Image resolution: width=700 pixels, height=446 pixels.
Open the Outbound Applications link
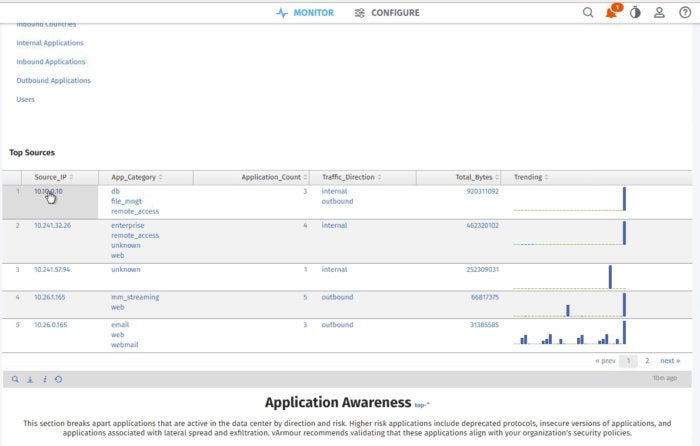(x=54, y=80)
